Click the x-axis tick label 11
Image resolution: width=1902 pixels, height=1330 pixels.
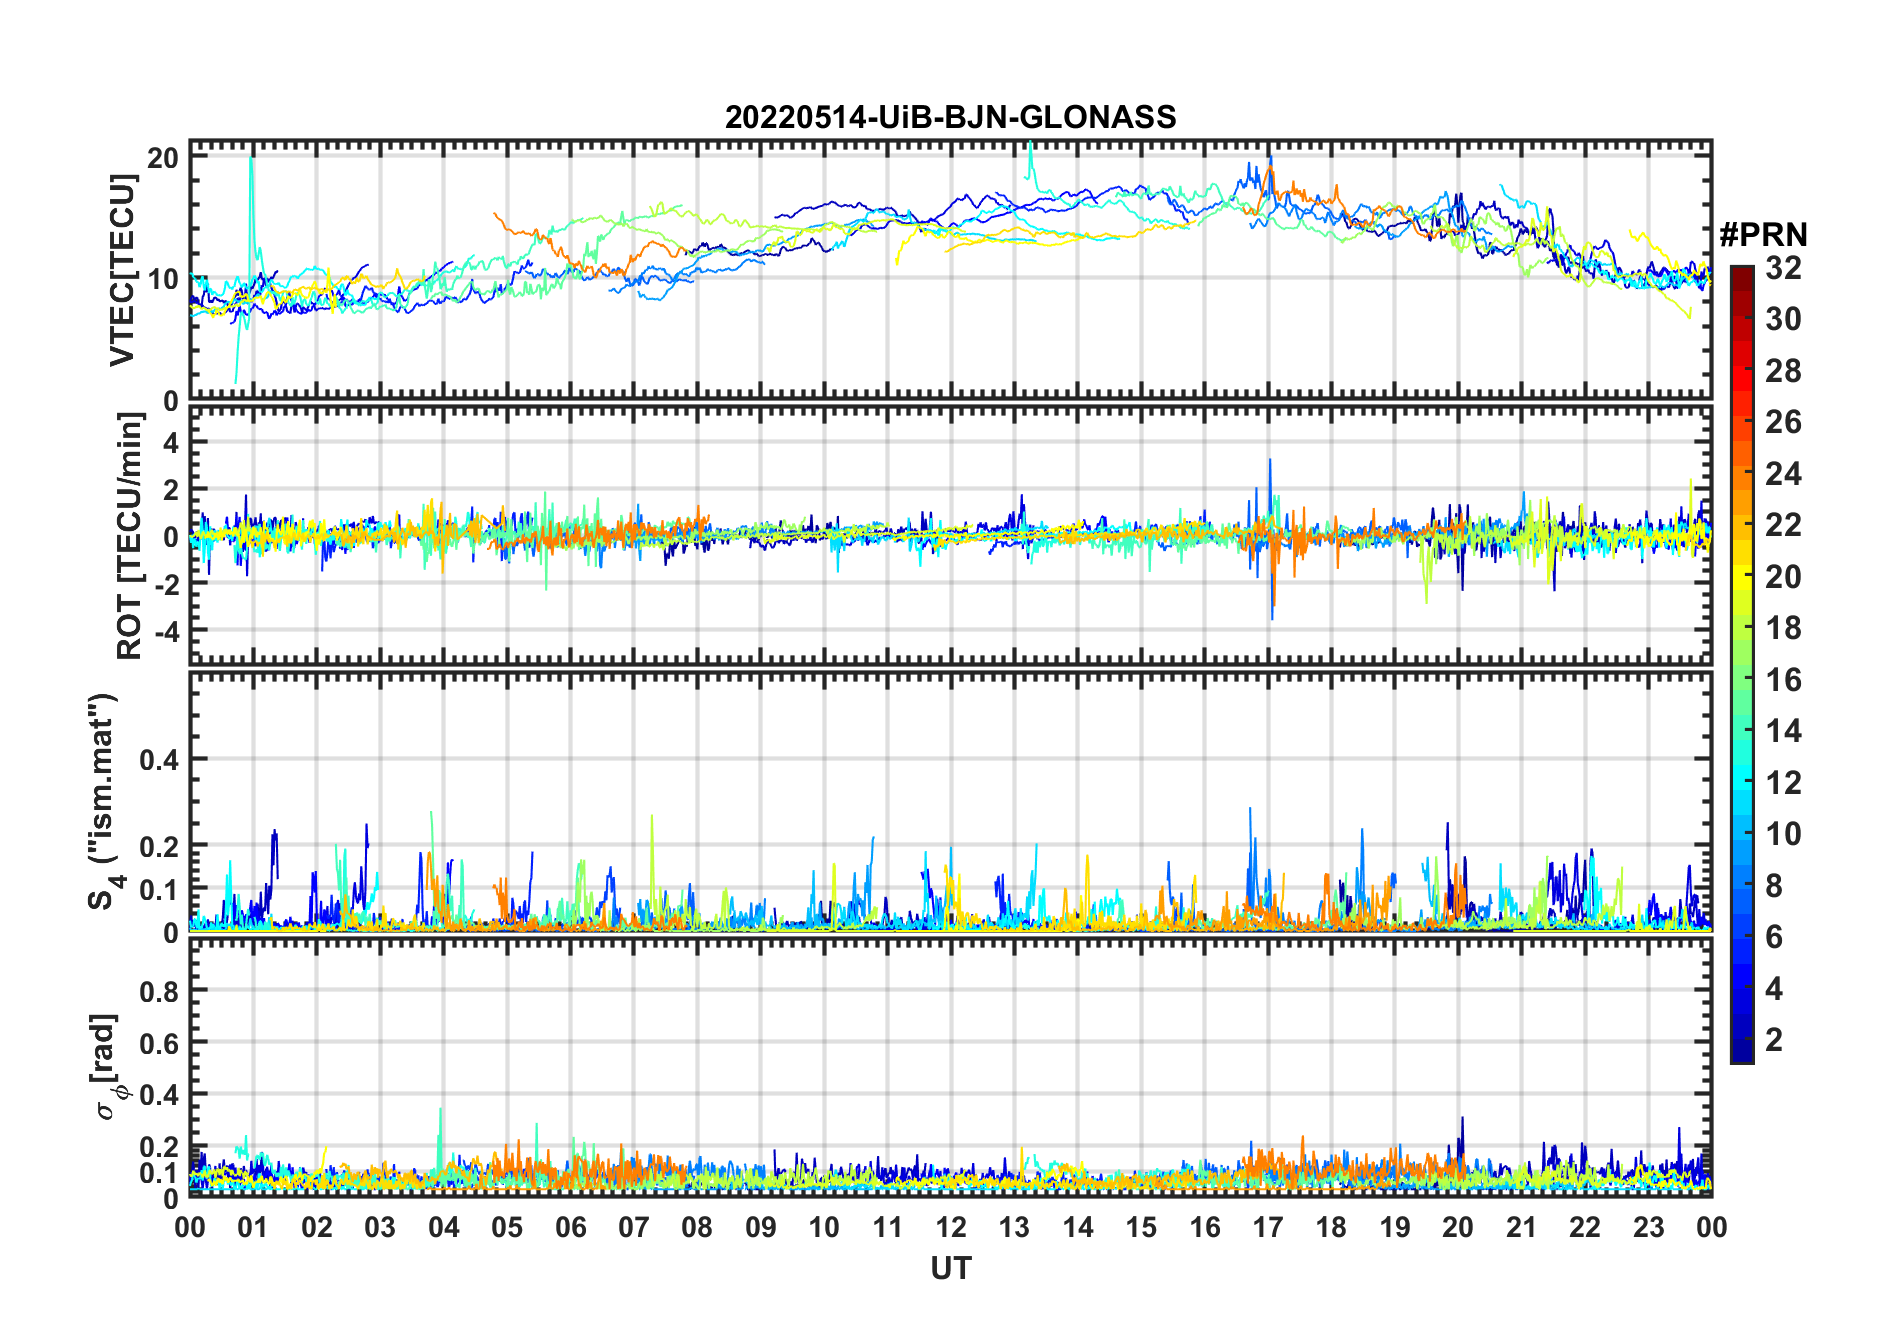pos(888,1227)
